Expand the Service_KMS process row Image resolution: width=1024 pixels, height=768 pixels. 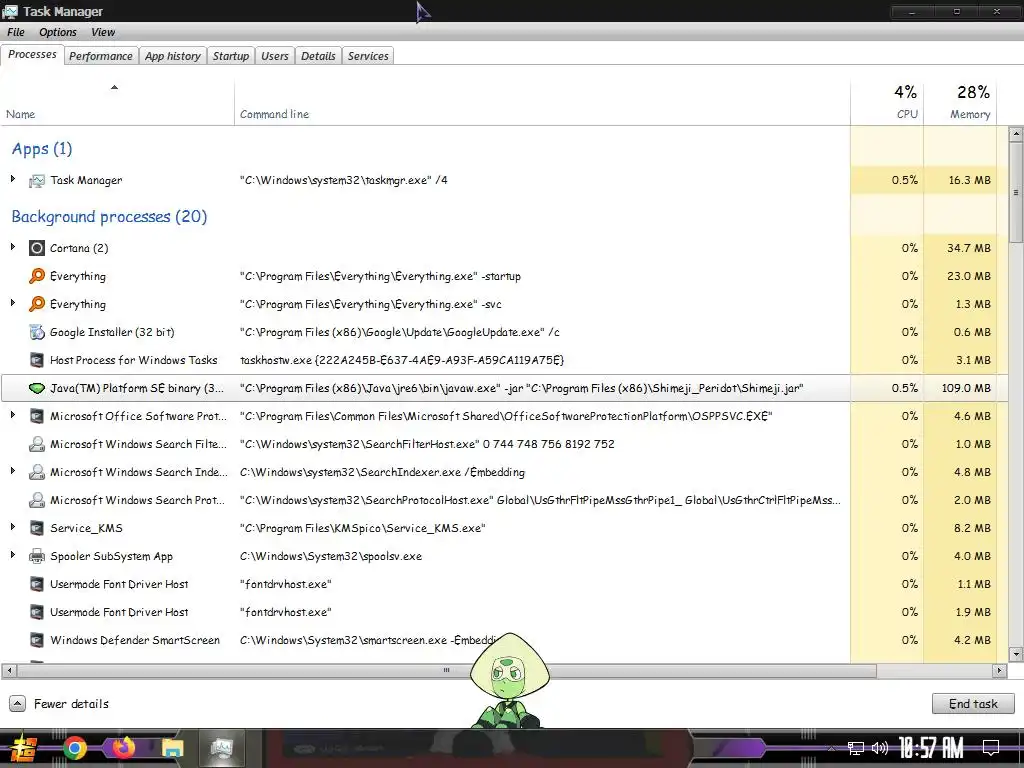pos(12,527)
